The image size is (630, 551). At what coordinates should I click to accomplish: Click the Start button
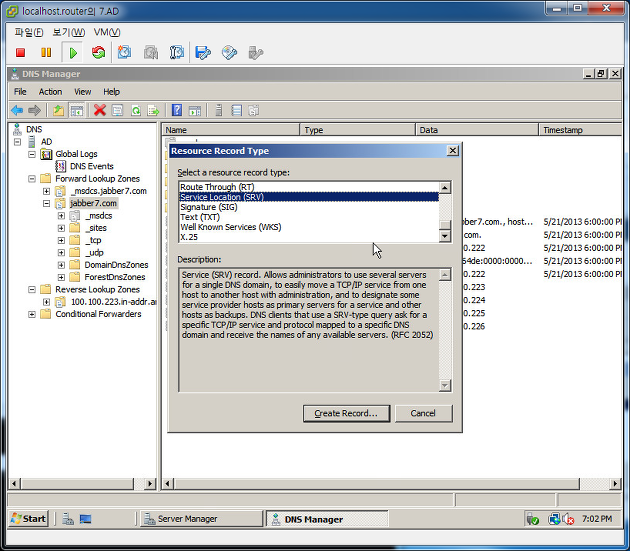pos(29,519)
